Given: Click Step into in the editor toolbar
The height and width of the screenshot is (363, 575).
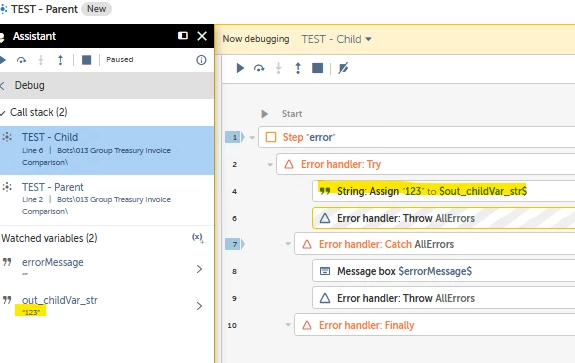Looking at the screenshot, I should (x=279, y=68).
